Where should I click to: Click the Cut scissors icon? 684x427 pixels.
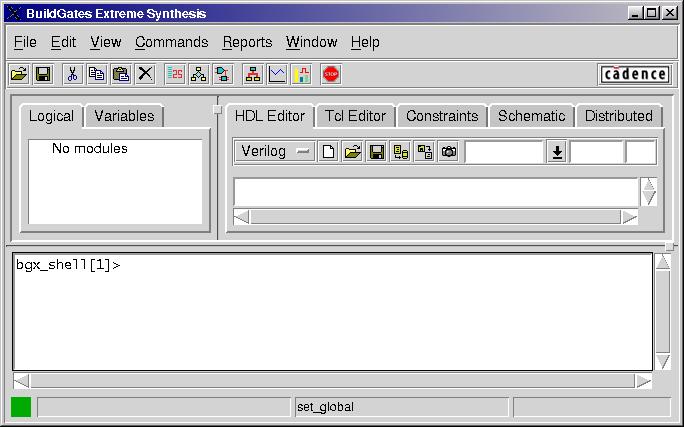[72, 75]
